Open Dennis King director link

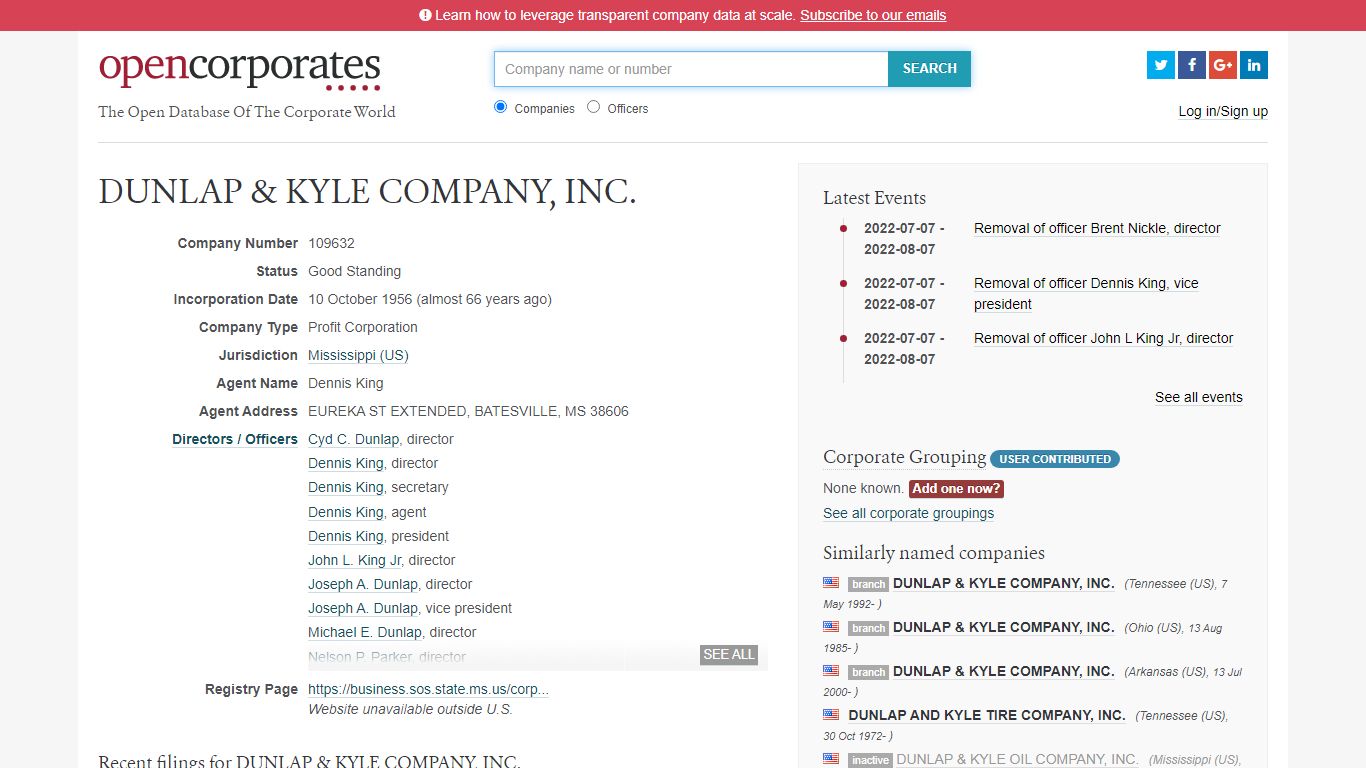[346, 463]
